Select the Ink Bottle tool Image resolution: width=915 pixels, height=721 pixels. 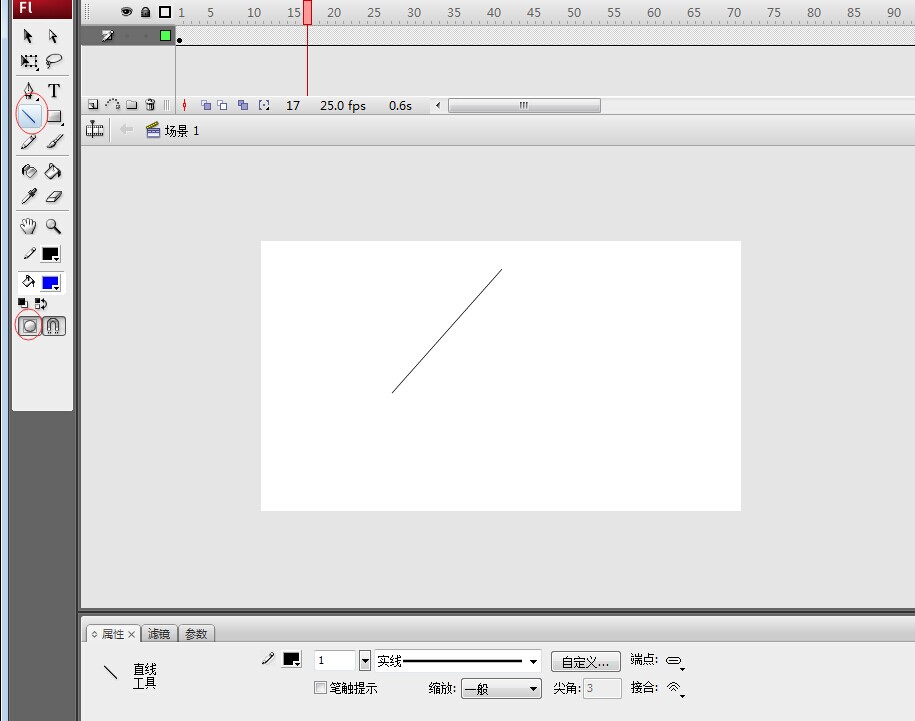pyautogui.click(x=29, y=172)
